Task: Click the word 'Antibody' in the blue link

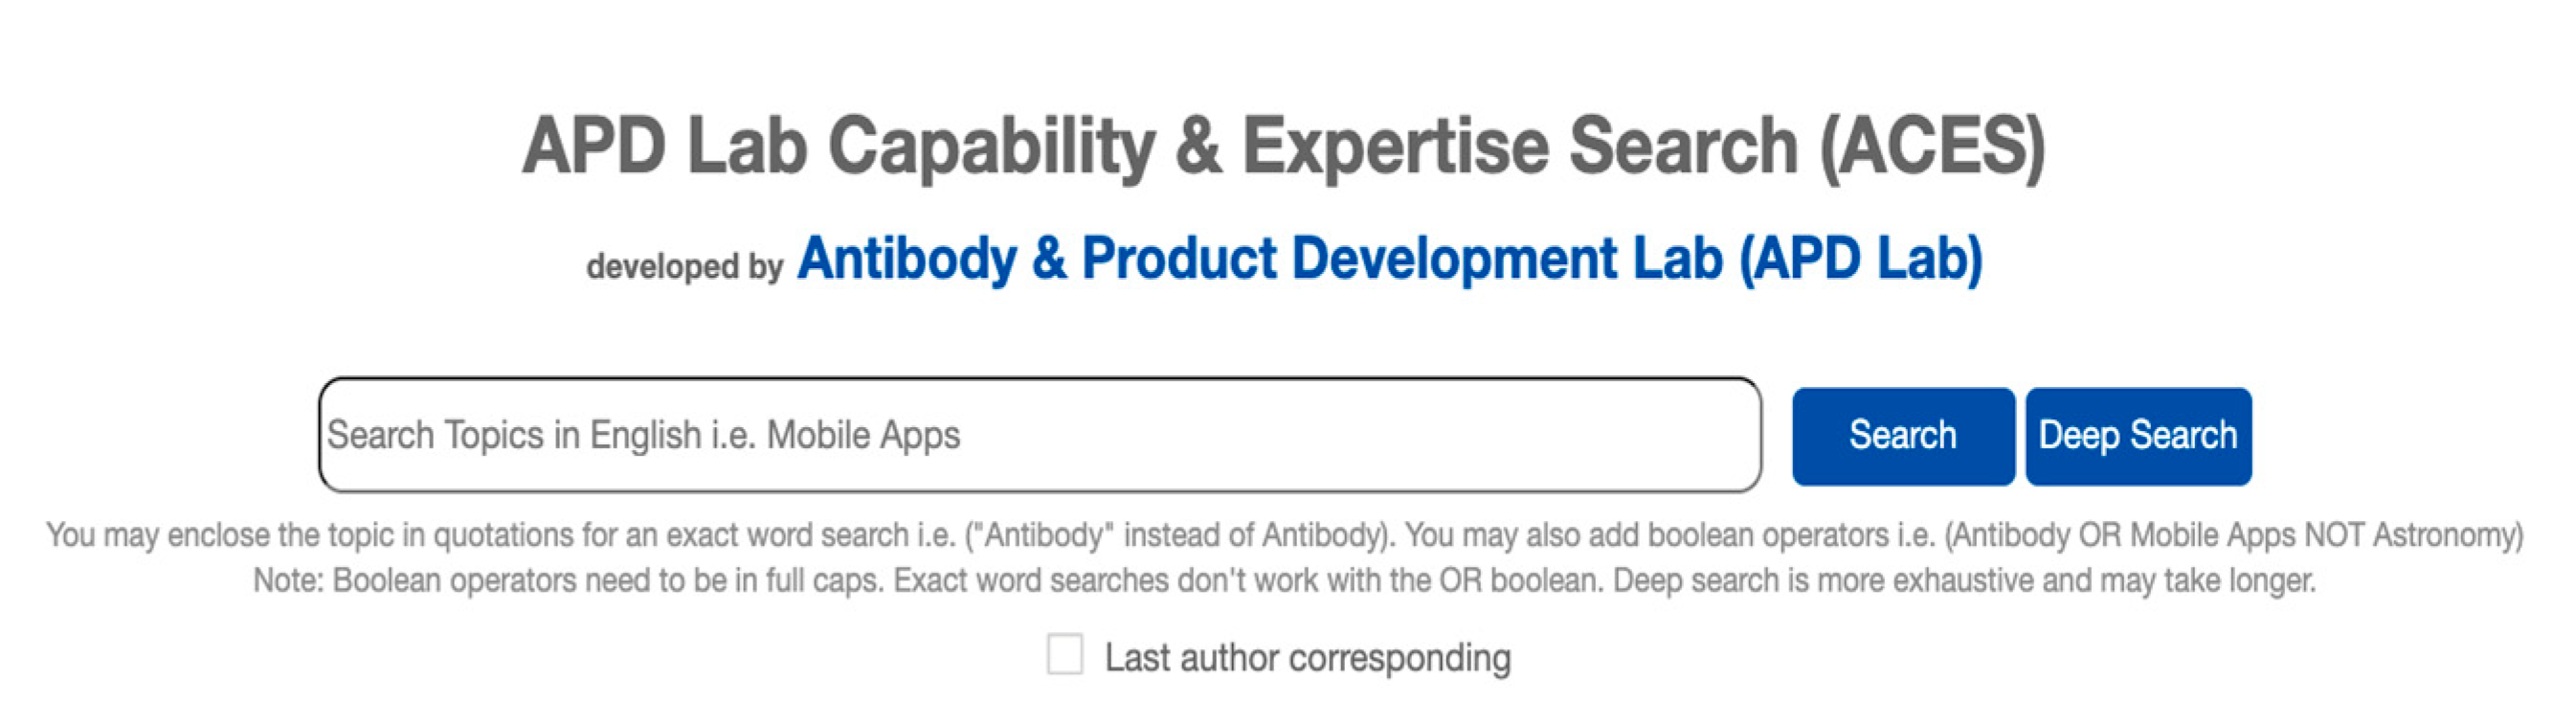Action: 907,259
